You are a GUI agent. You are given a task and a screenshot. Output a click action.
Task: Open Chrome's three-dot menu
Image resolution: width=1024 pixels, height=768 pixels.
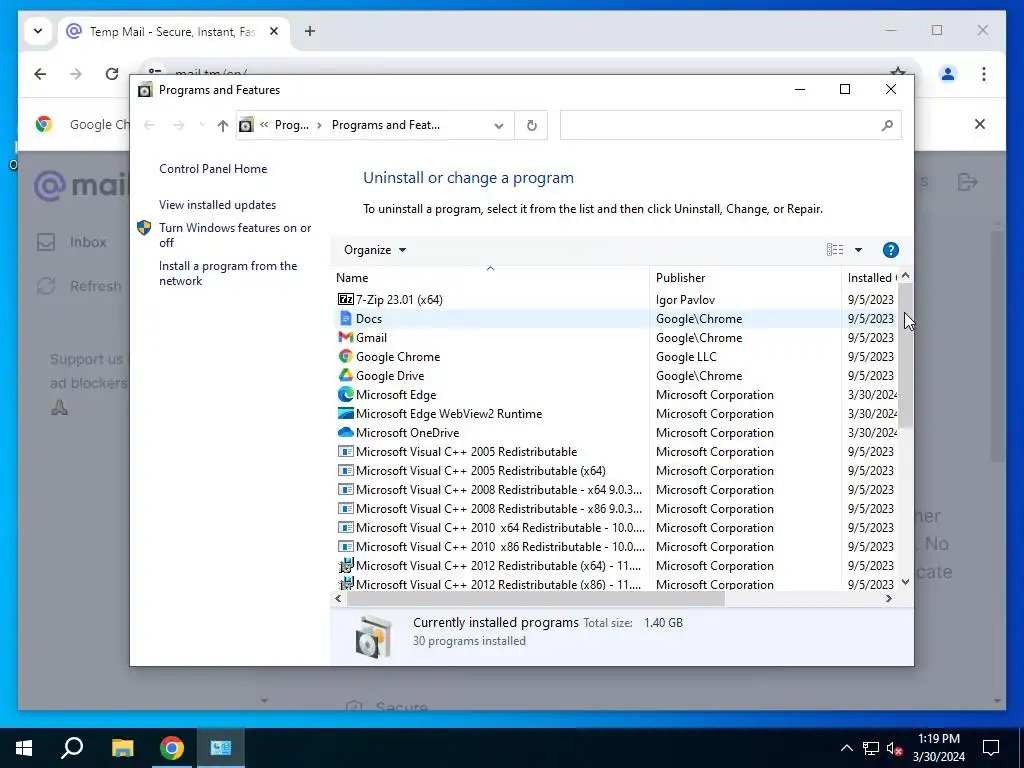click(x=984, y=74)
